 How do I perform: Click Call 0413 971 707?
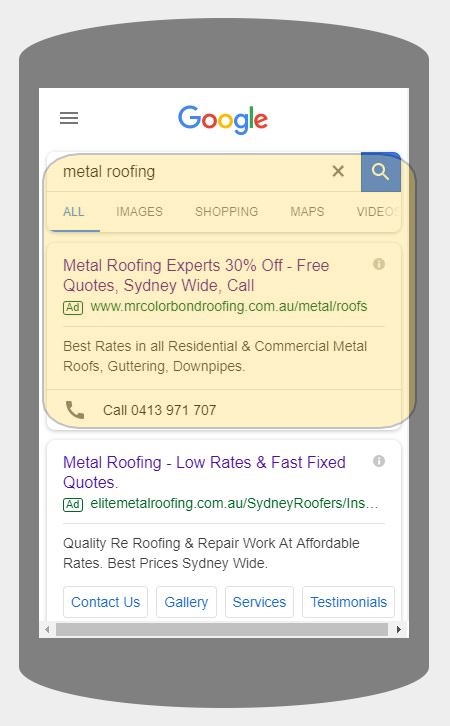point(159,410)
